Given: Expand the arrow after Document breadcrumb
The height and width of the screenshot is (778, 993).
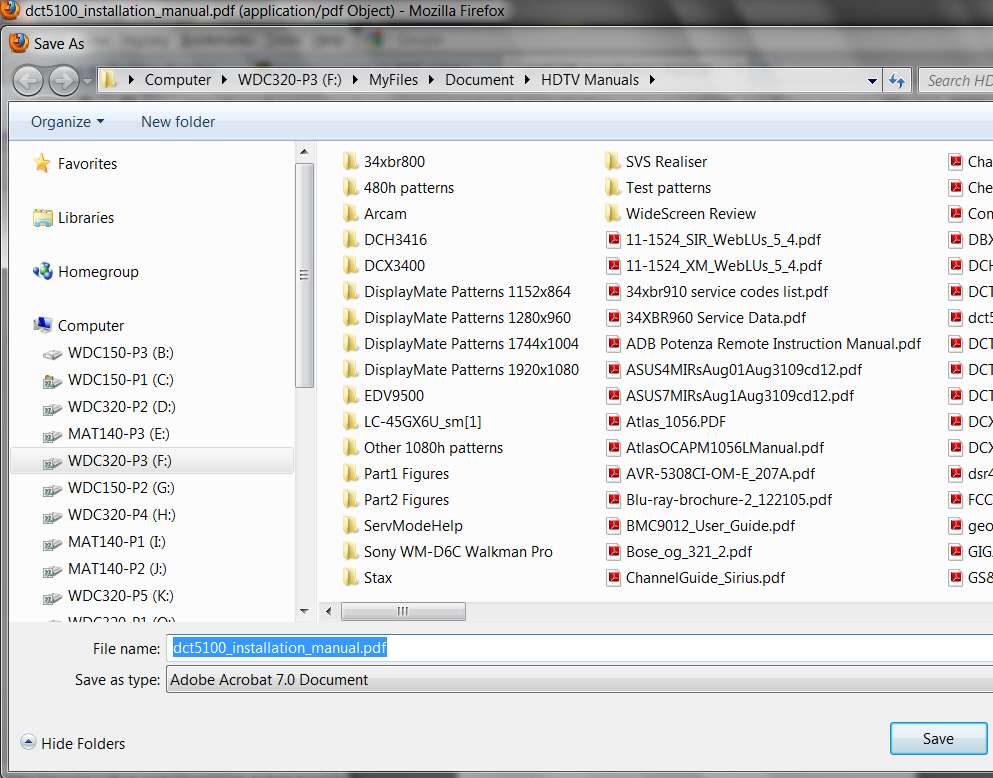Looking at the screenshot, I should [527, 80].
